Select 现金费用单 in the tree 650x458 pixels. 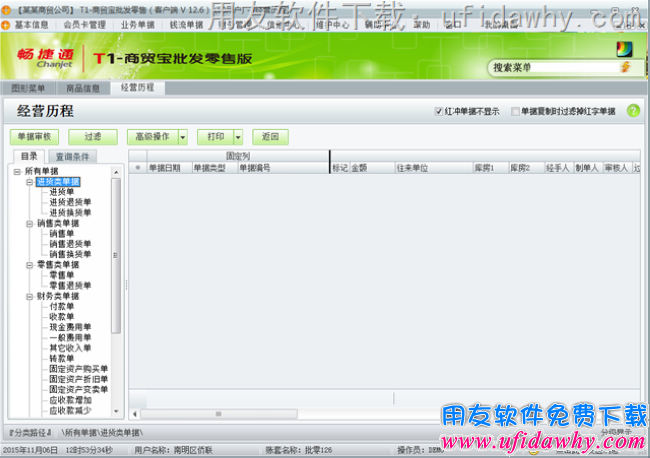[x=70, y=327]
